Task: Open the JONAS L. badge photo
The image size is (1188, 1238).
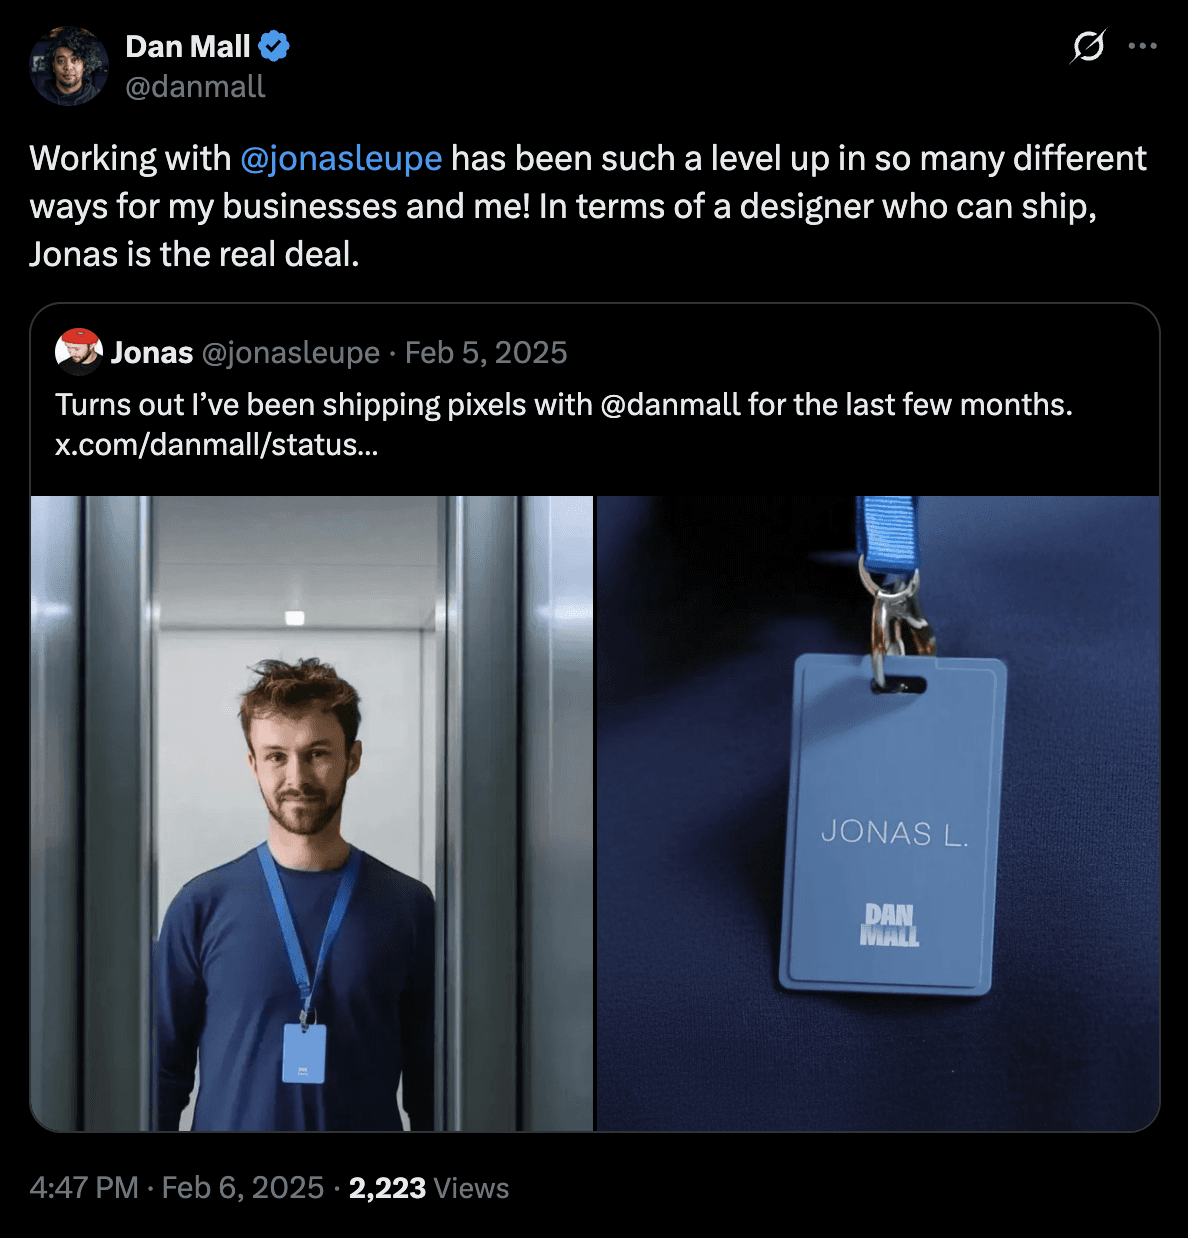Action: click(x=878, y=813)
